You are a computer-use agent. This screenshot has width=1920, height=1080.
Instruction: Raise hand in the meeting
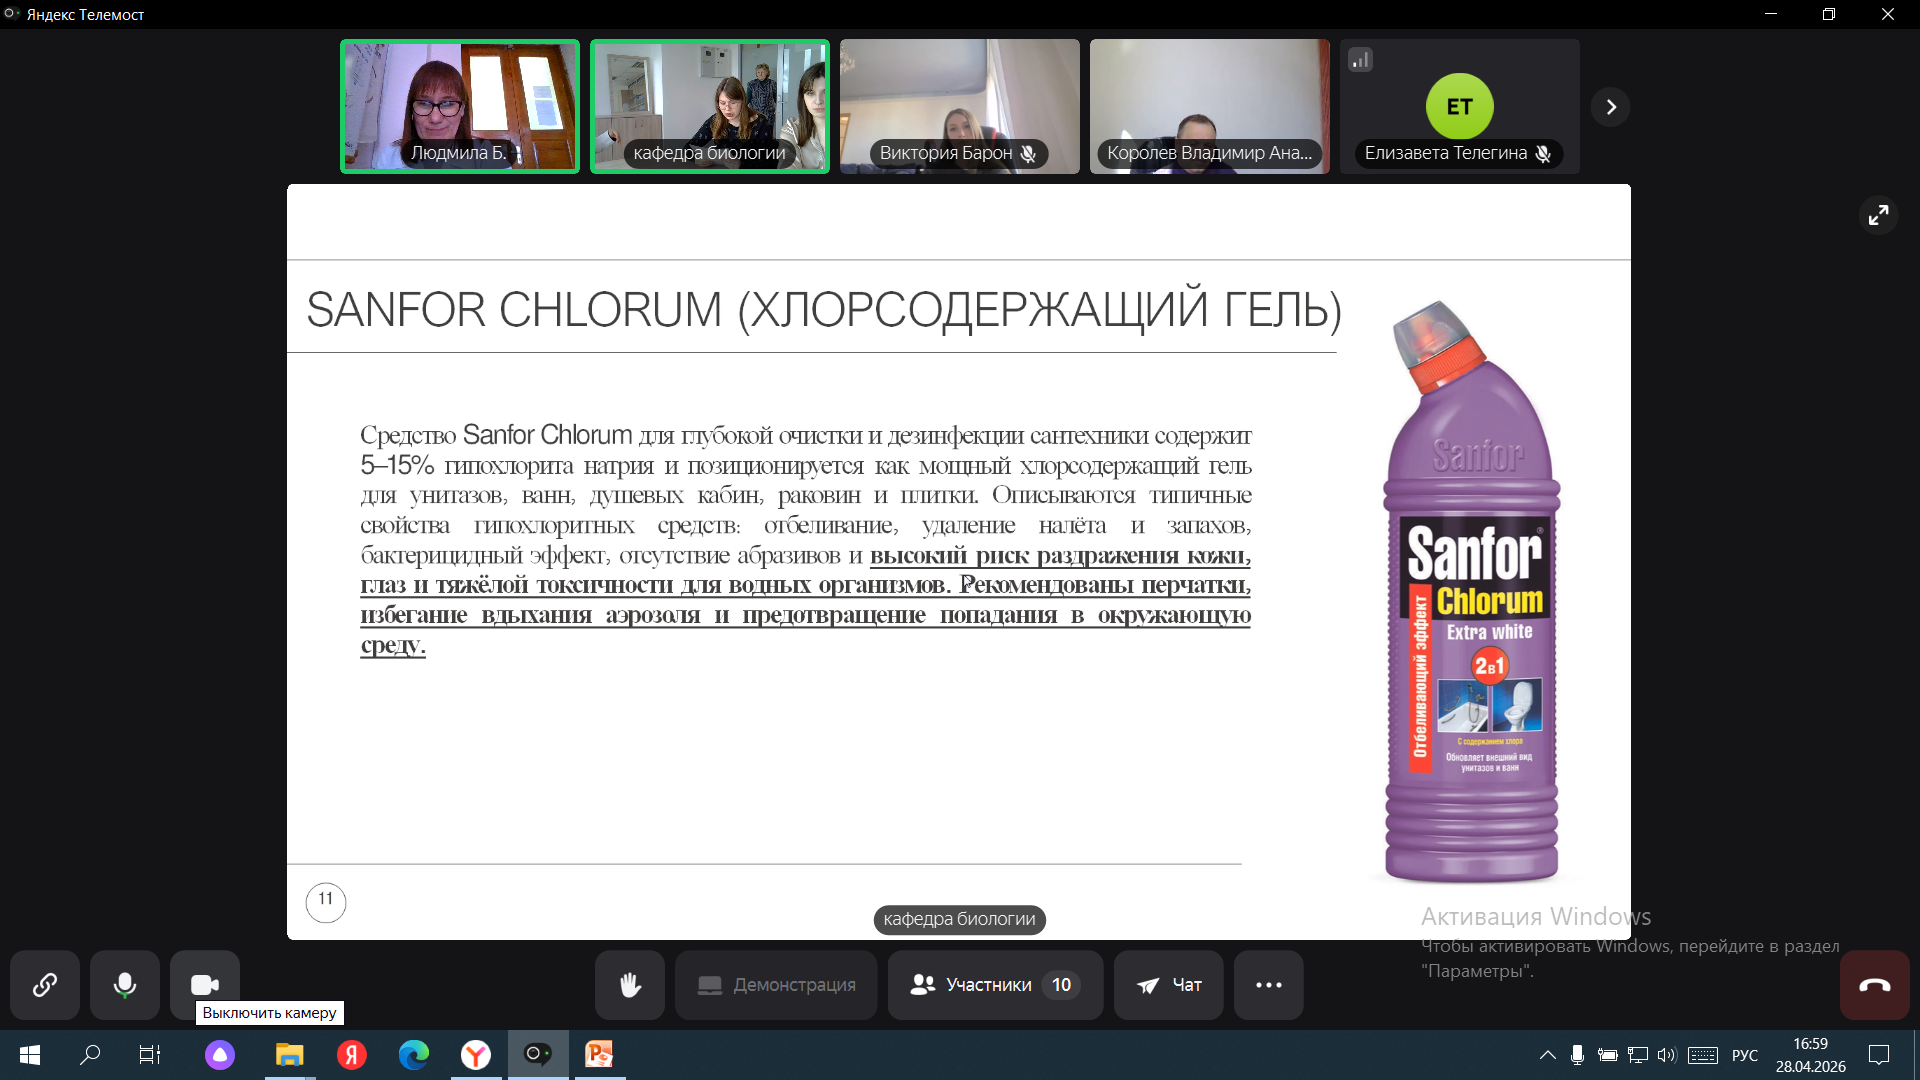[x=630, y=985]
